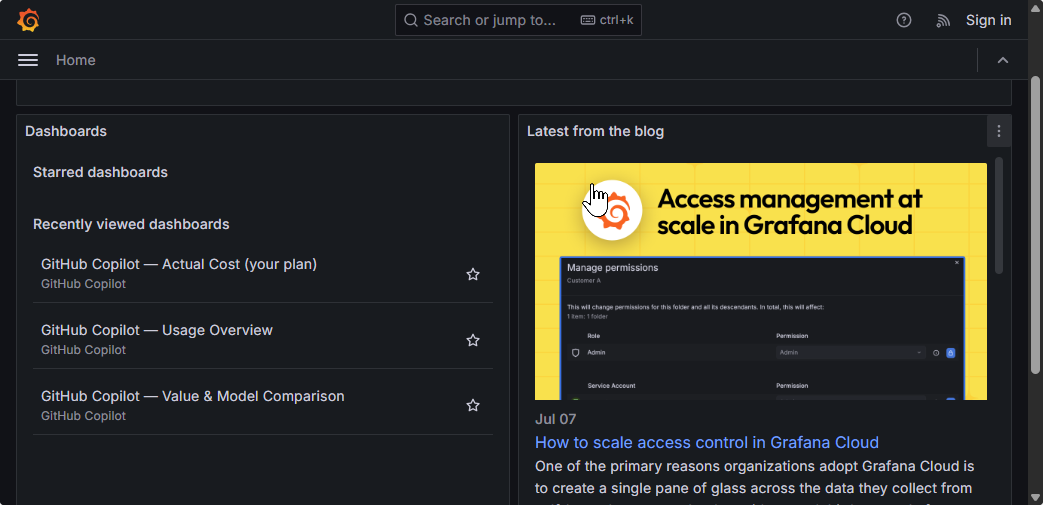1043x505 pixels.
Task: Click the Home breadcrumb
Action: [76, 60]
